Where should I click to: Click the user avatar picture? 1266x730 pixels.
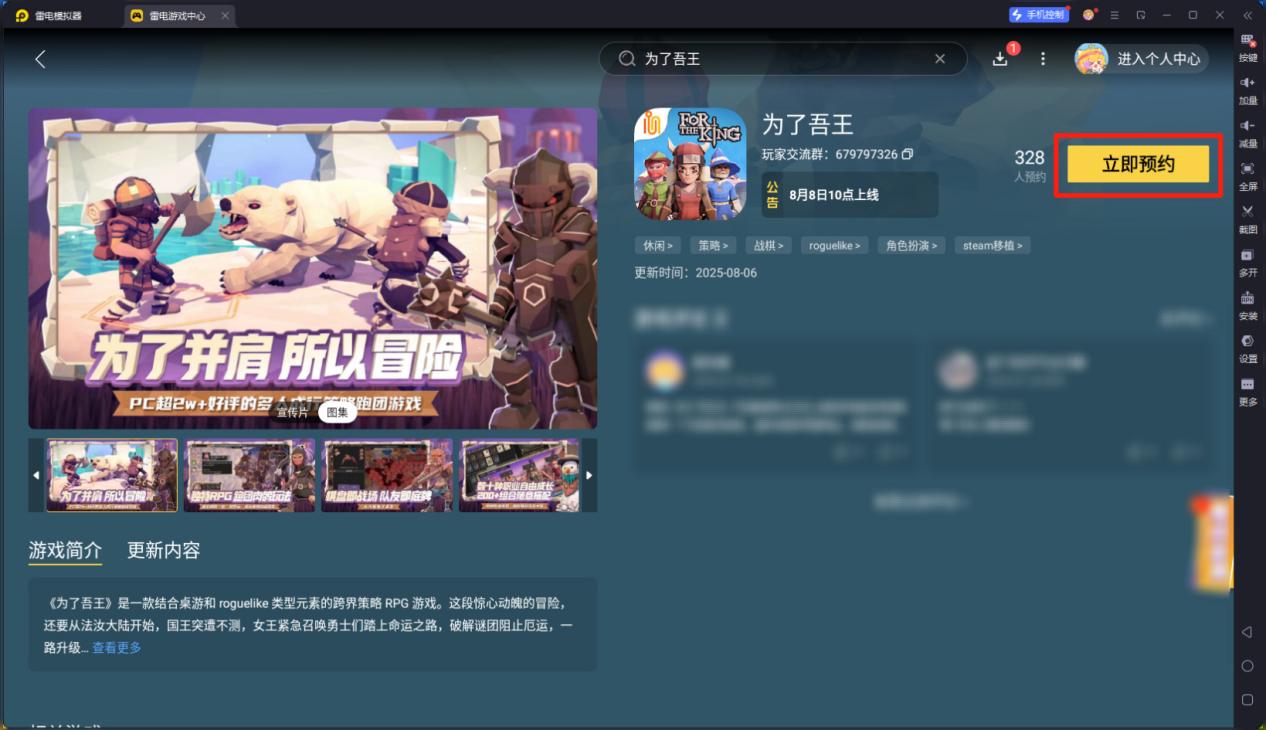click(x=1091, y=59)
